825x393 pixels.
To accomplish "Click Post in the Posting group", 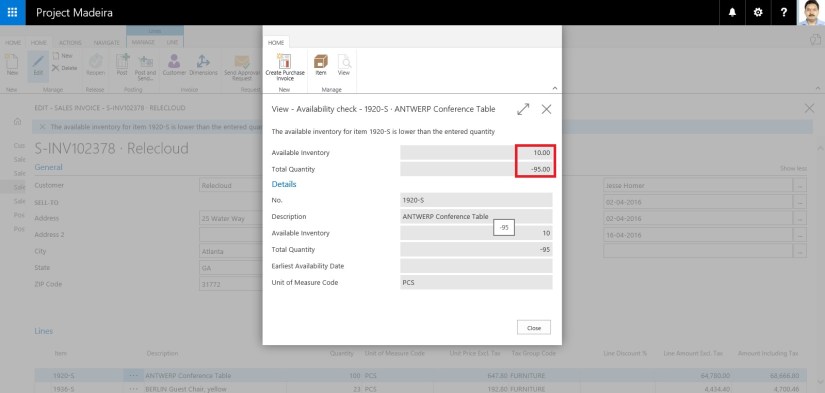I will click(x=122, y=66).
